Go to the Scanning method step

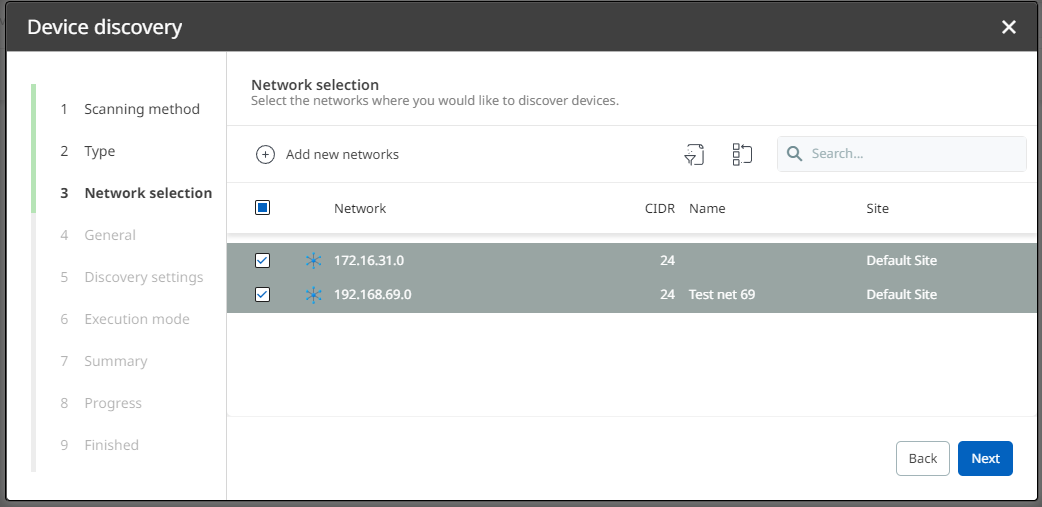click(x=141, y=109)
